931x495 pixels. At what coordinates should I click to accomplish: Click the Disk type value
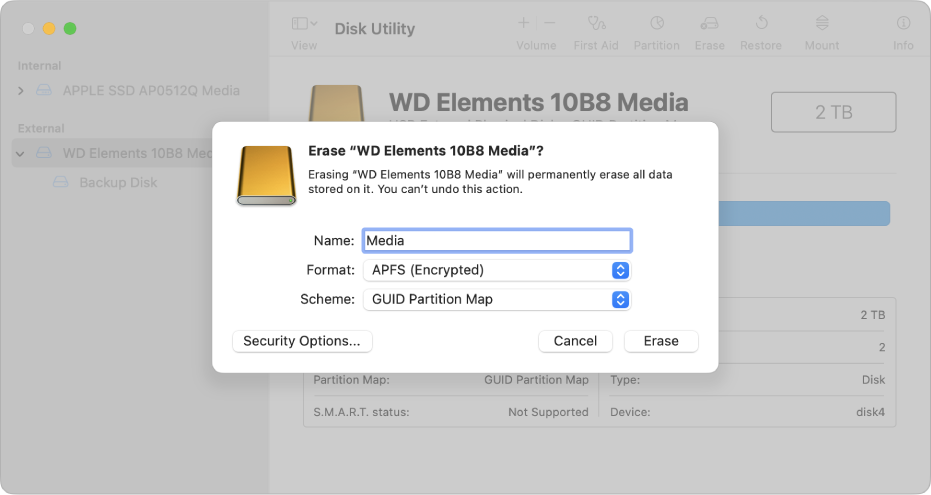873,380
